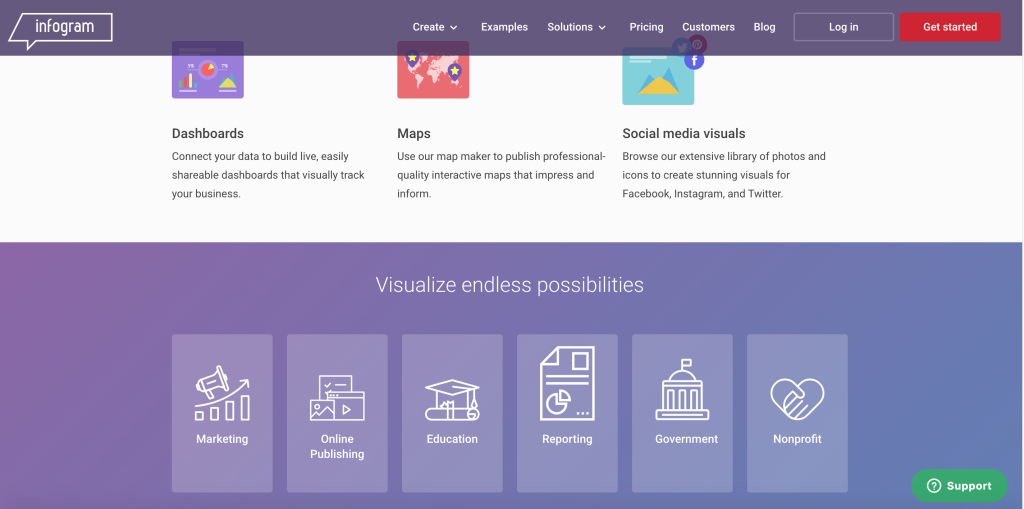Click the Infogram logo
1024x509 pixels.
60,31
